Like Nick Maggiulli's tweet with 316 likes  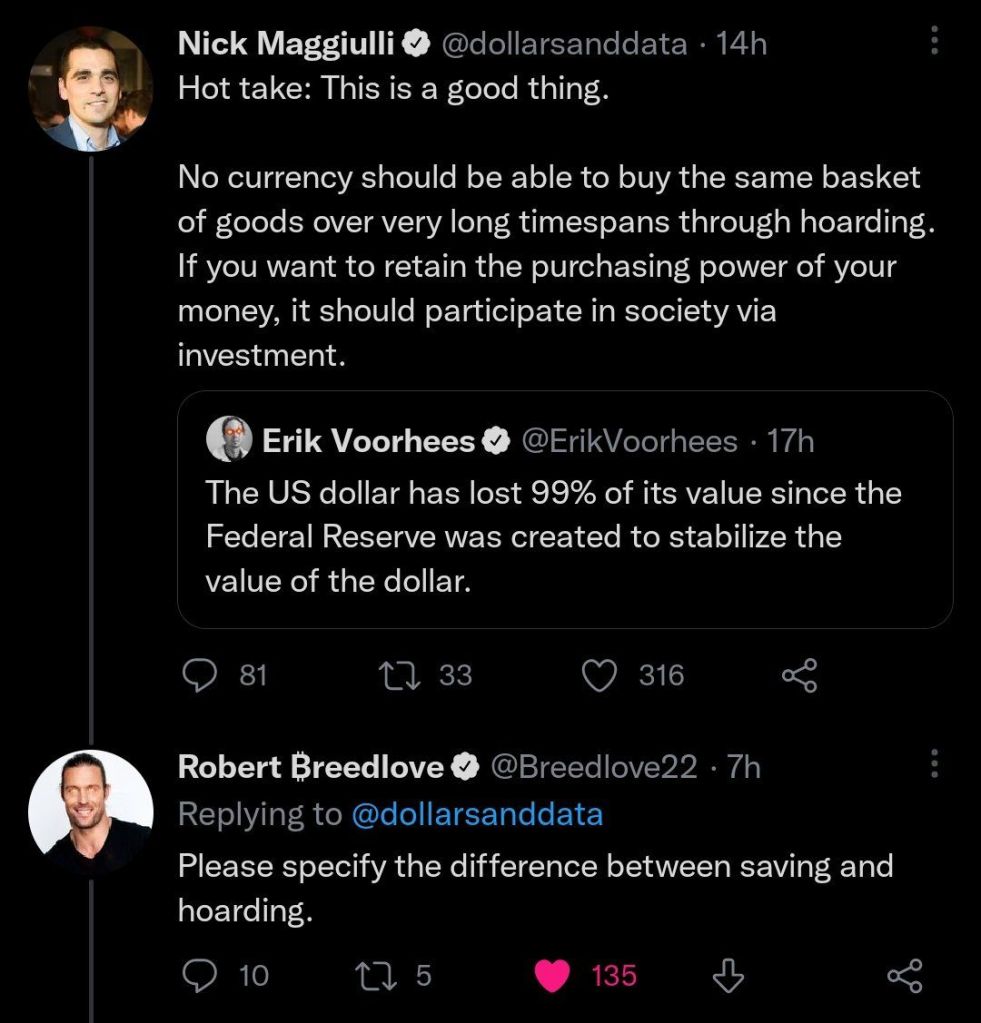coord(599,676)
